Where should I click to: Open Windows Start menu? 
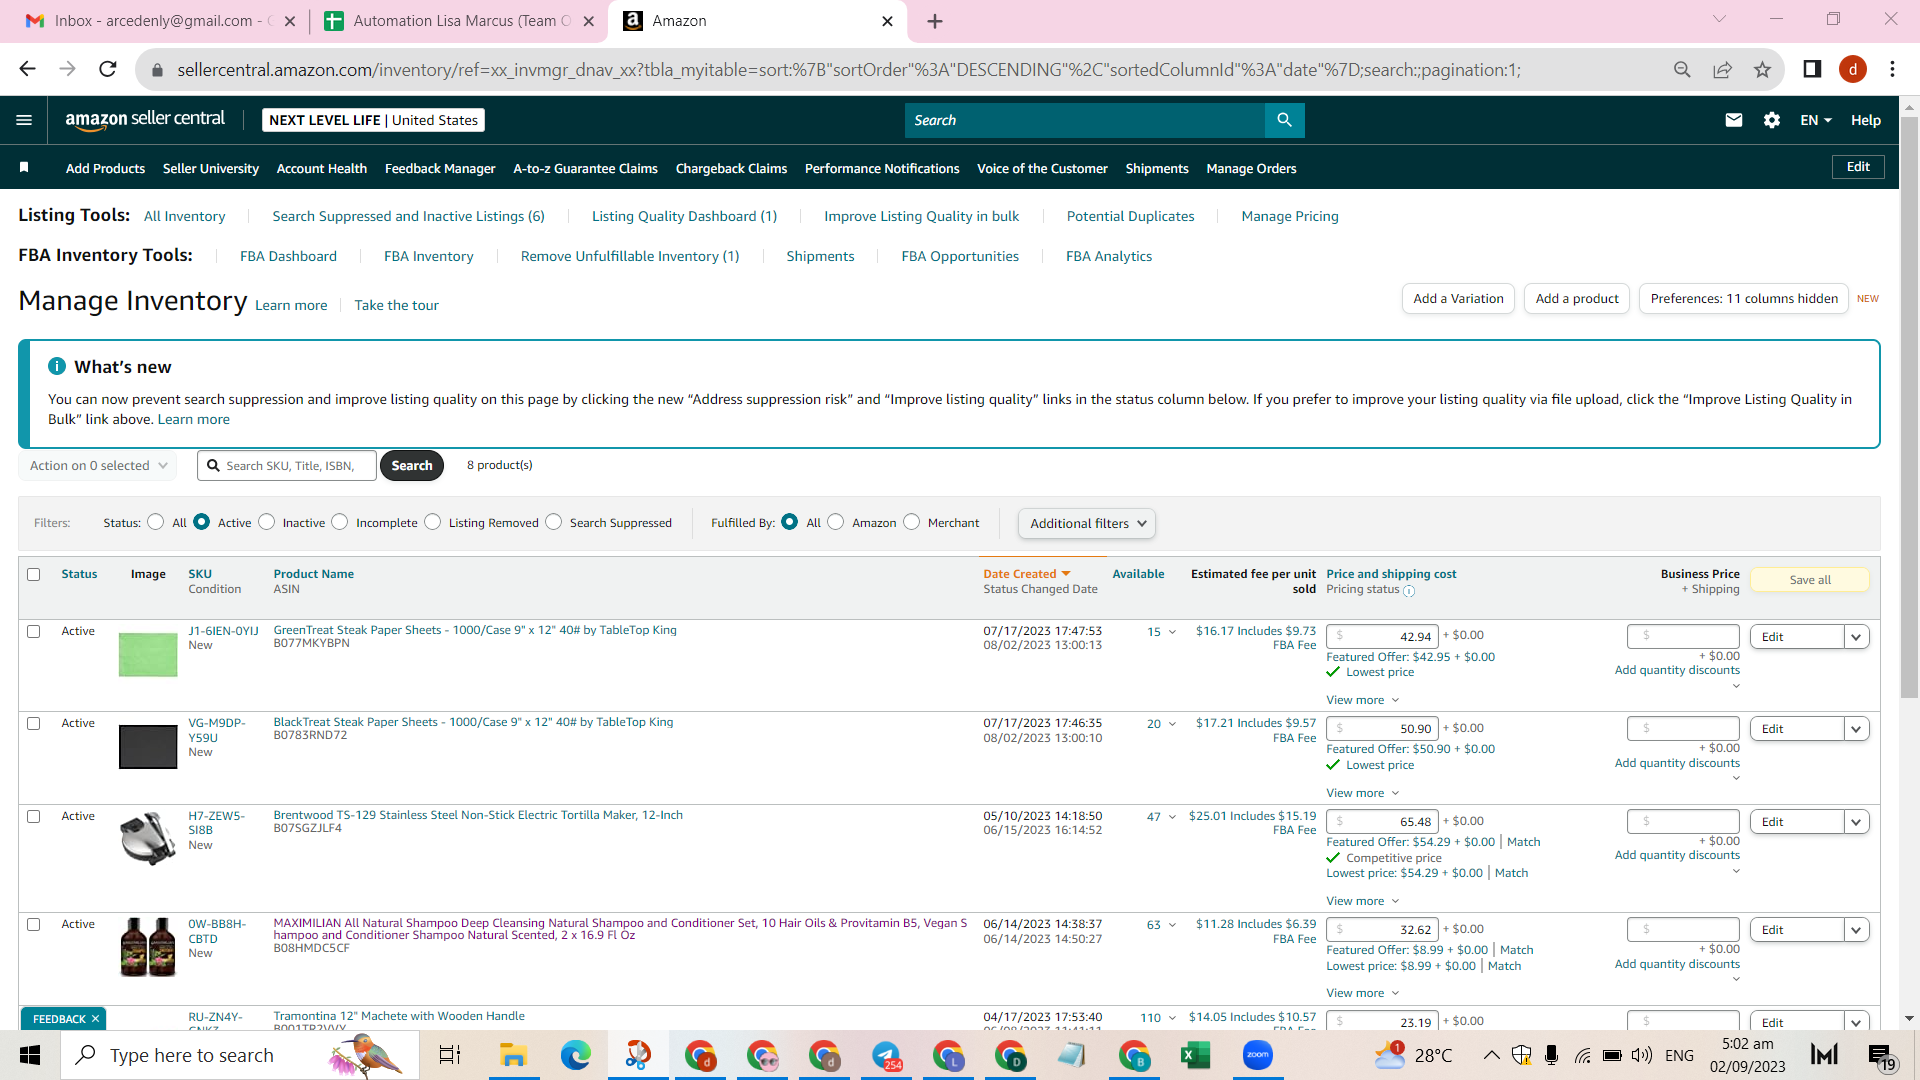click(30, 1055)
